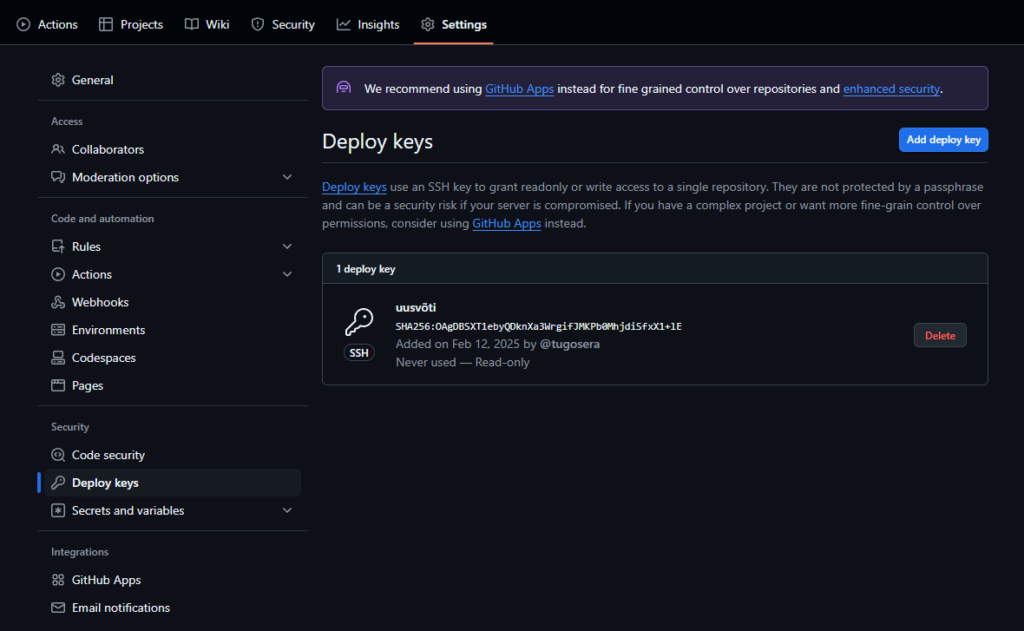1024x631 pixels.
Task: Expand the Secrets and variables chevron
Action: [287, 510]
